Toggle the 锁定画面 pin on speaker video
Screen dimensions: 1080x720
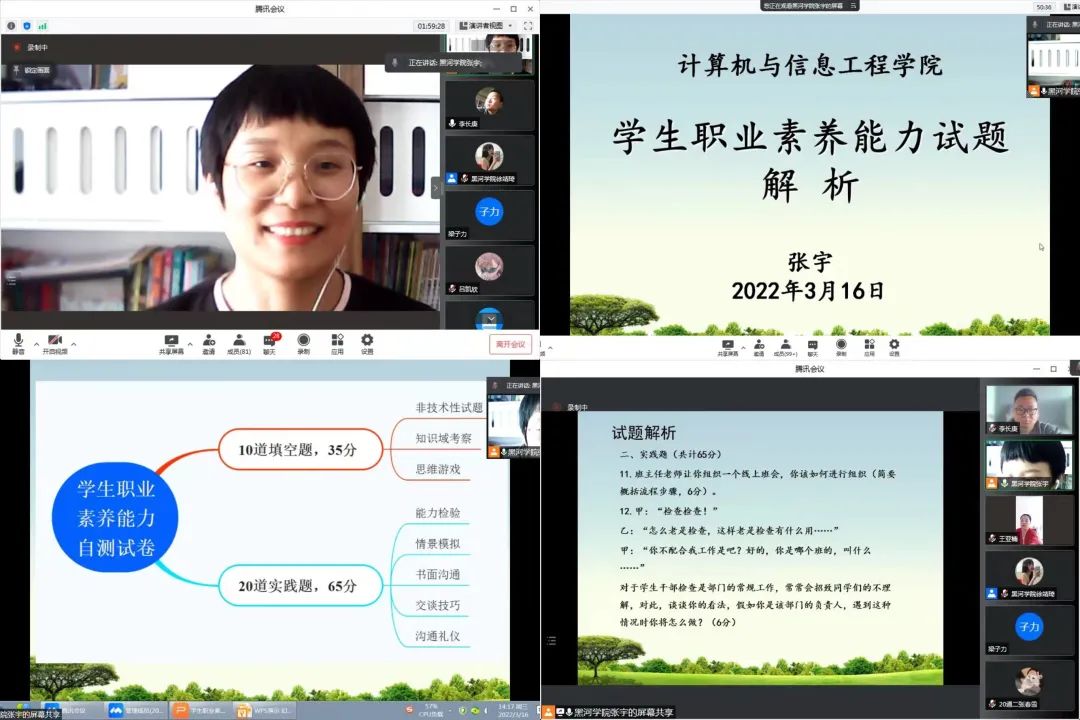pos(30,70)
